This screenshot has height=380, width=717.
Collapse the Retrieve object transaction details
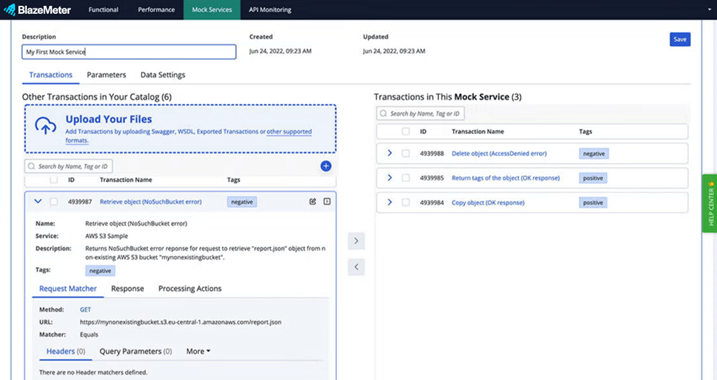coord(38,201)
